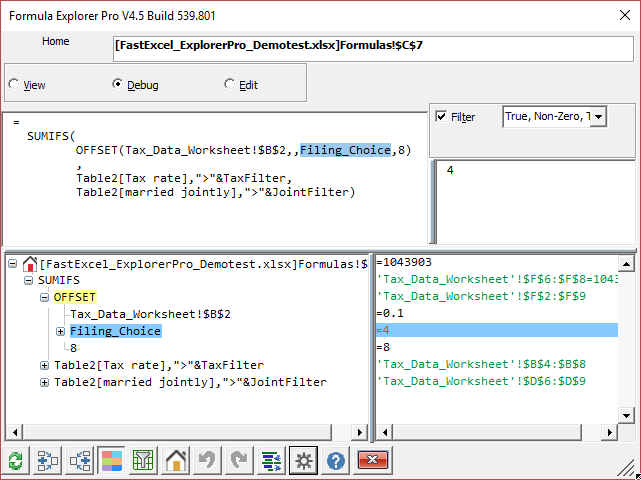641x480 pixels.
Task: Click results pane scroll down arrow
Action: tap(626, 416)
